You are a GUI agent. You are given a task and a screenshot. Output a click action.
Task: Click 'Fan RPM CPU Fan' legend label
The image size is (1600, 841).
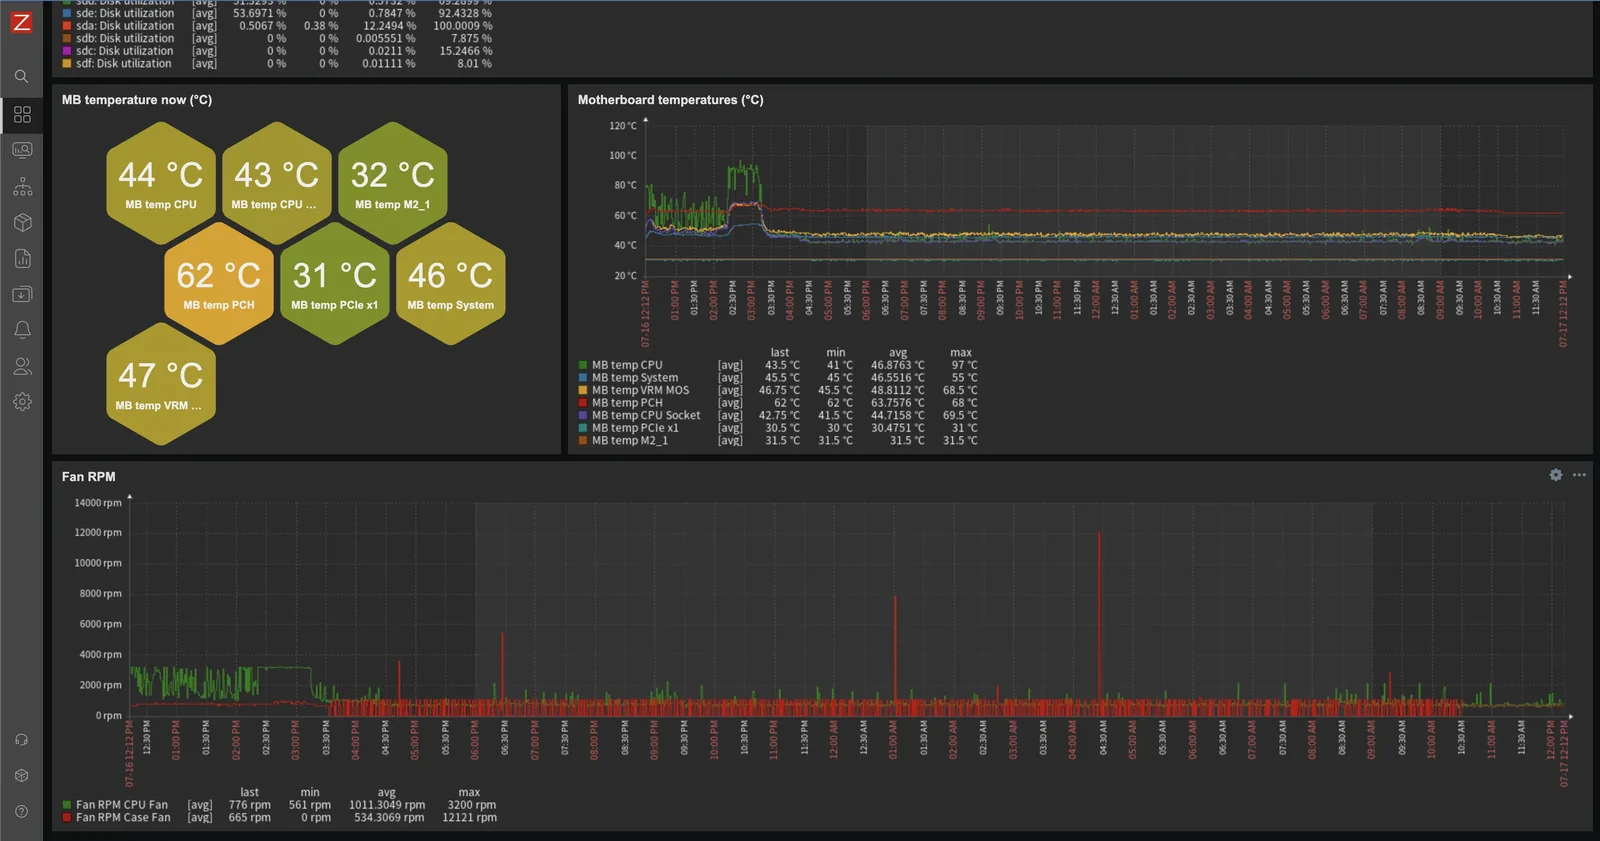[x=122, y=805]
